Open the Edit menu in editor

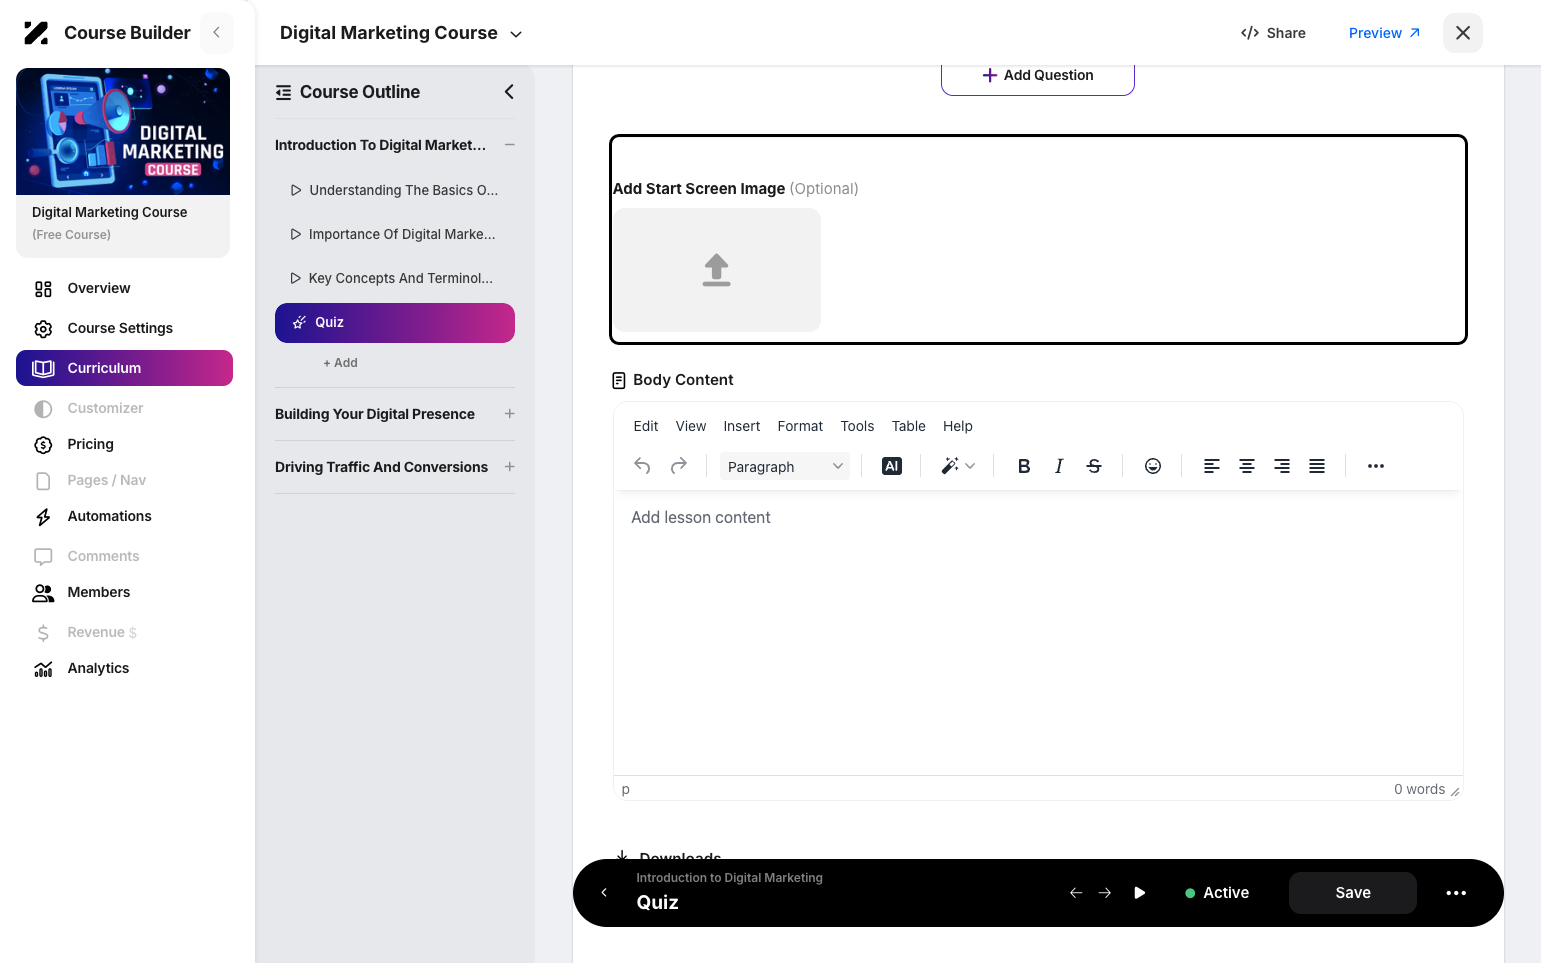(x=646, y=426)
